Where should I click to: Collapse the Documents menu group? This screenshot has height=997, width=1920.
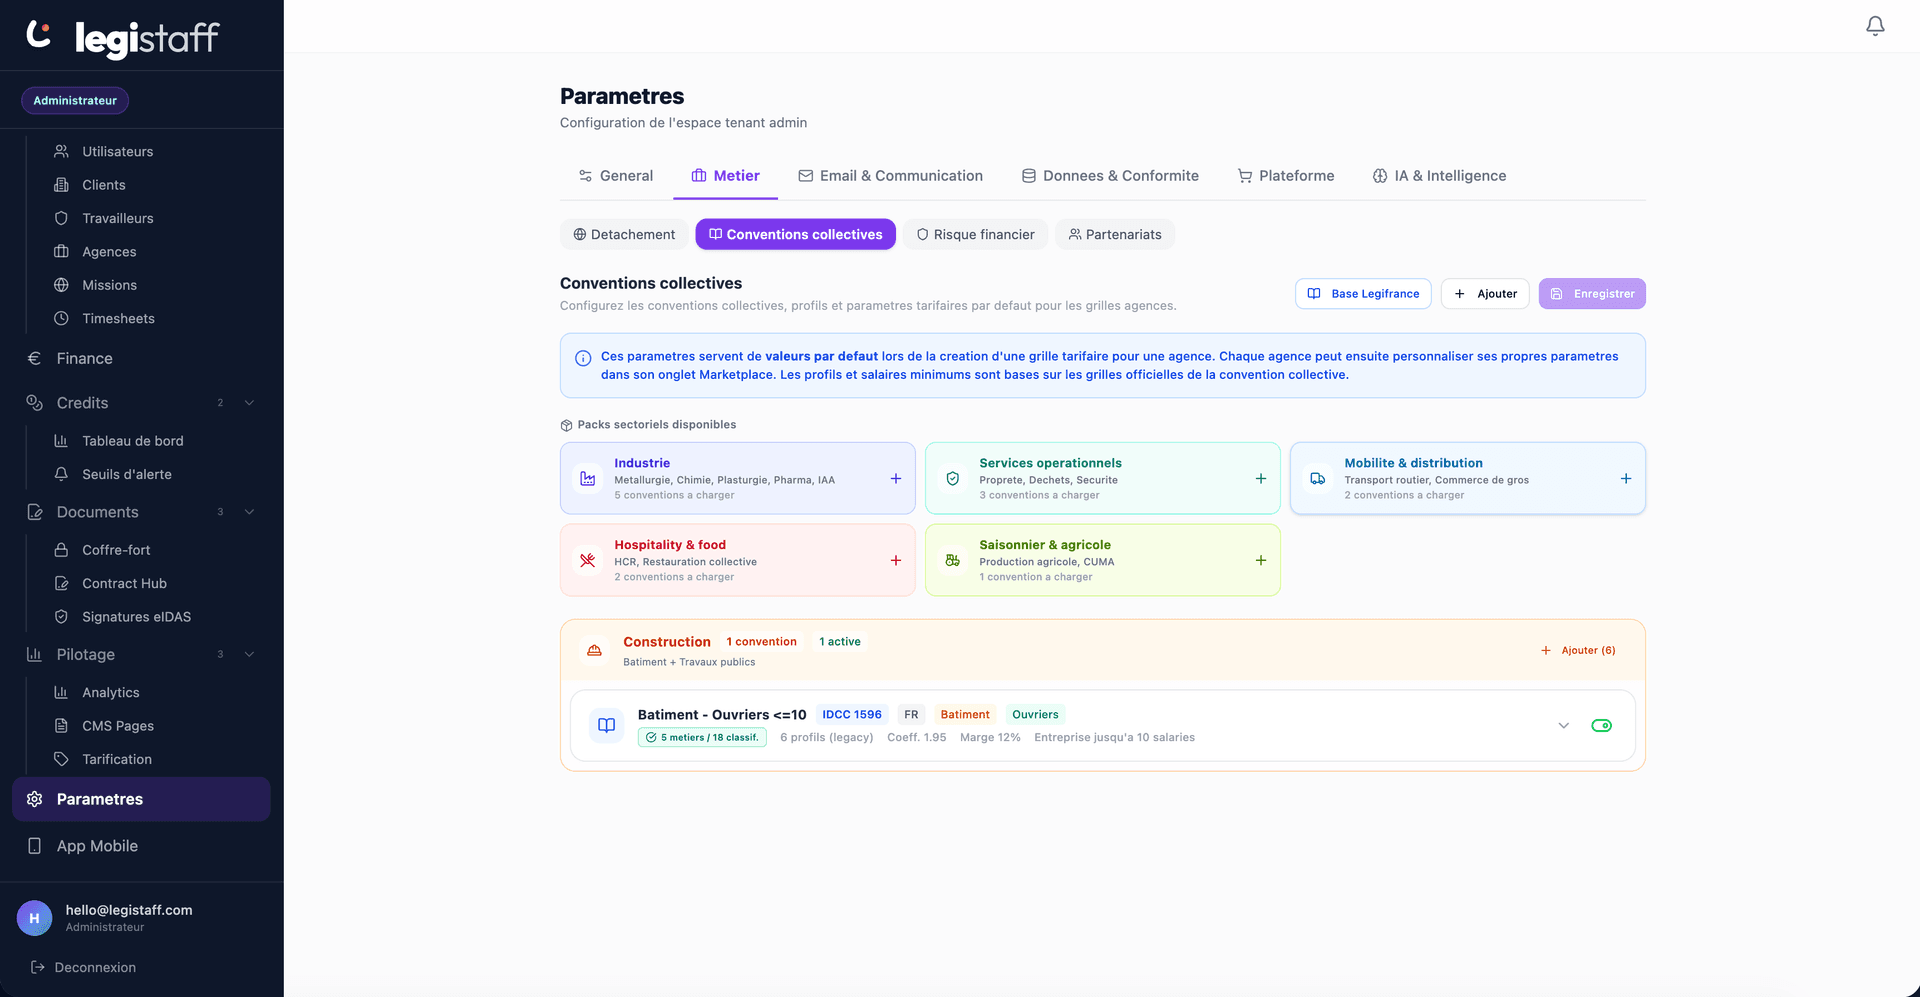[x=249, y=512]
